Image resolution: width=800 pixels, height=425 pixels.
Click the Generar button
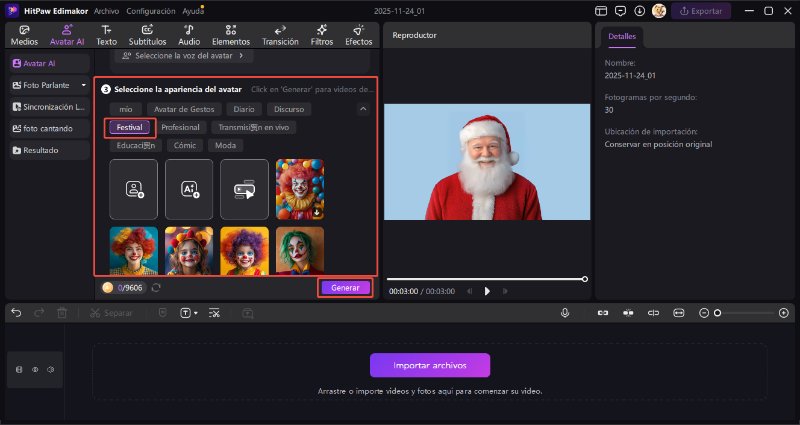tap(345, 288)
